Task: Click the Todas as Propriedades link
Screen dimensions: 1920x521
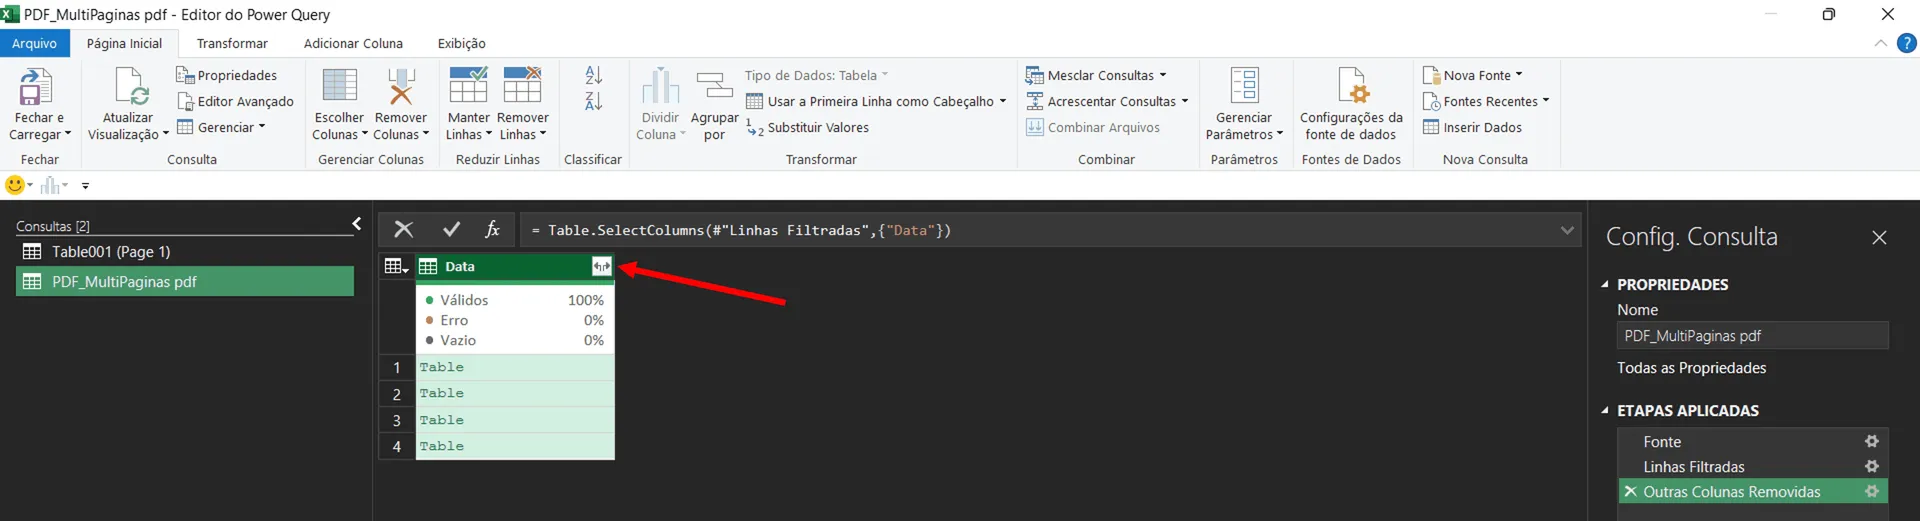Action: [x=1691, y=368]
